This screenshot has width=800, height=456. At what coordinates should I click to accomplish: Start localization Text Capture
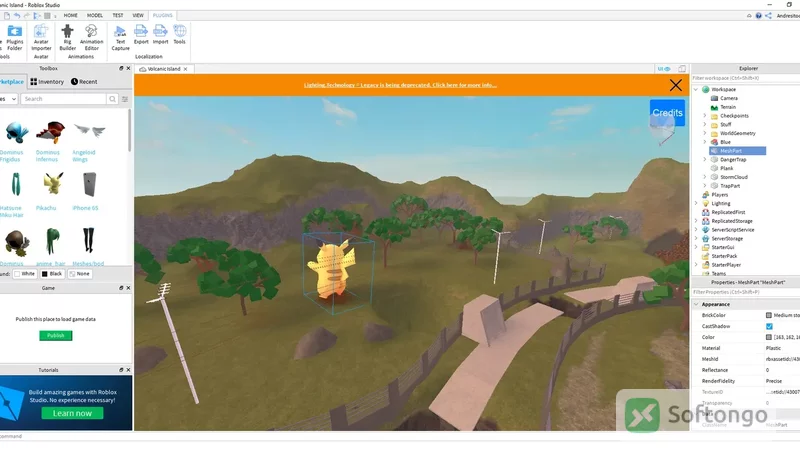coord(120,38)
